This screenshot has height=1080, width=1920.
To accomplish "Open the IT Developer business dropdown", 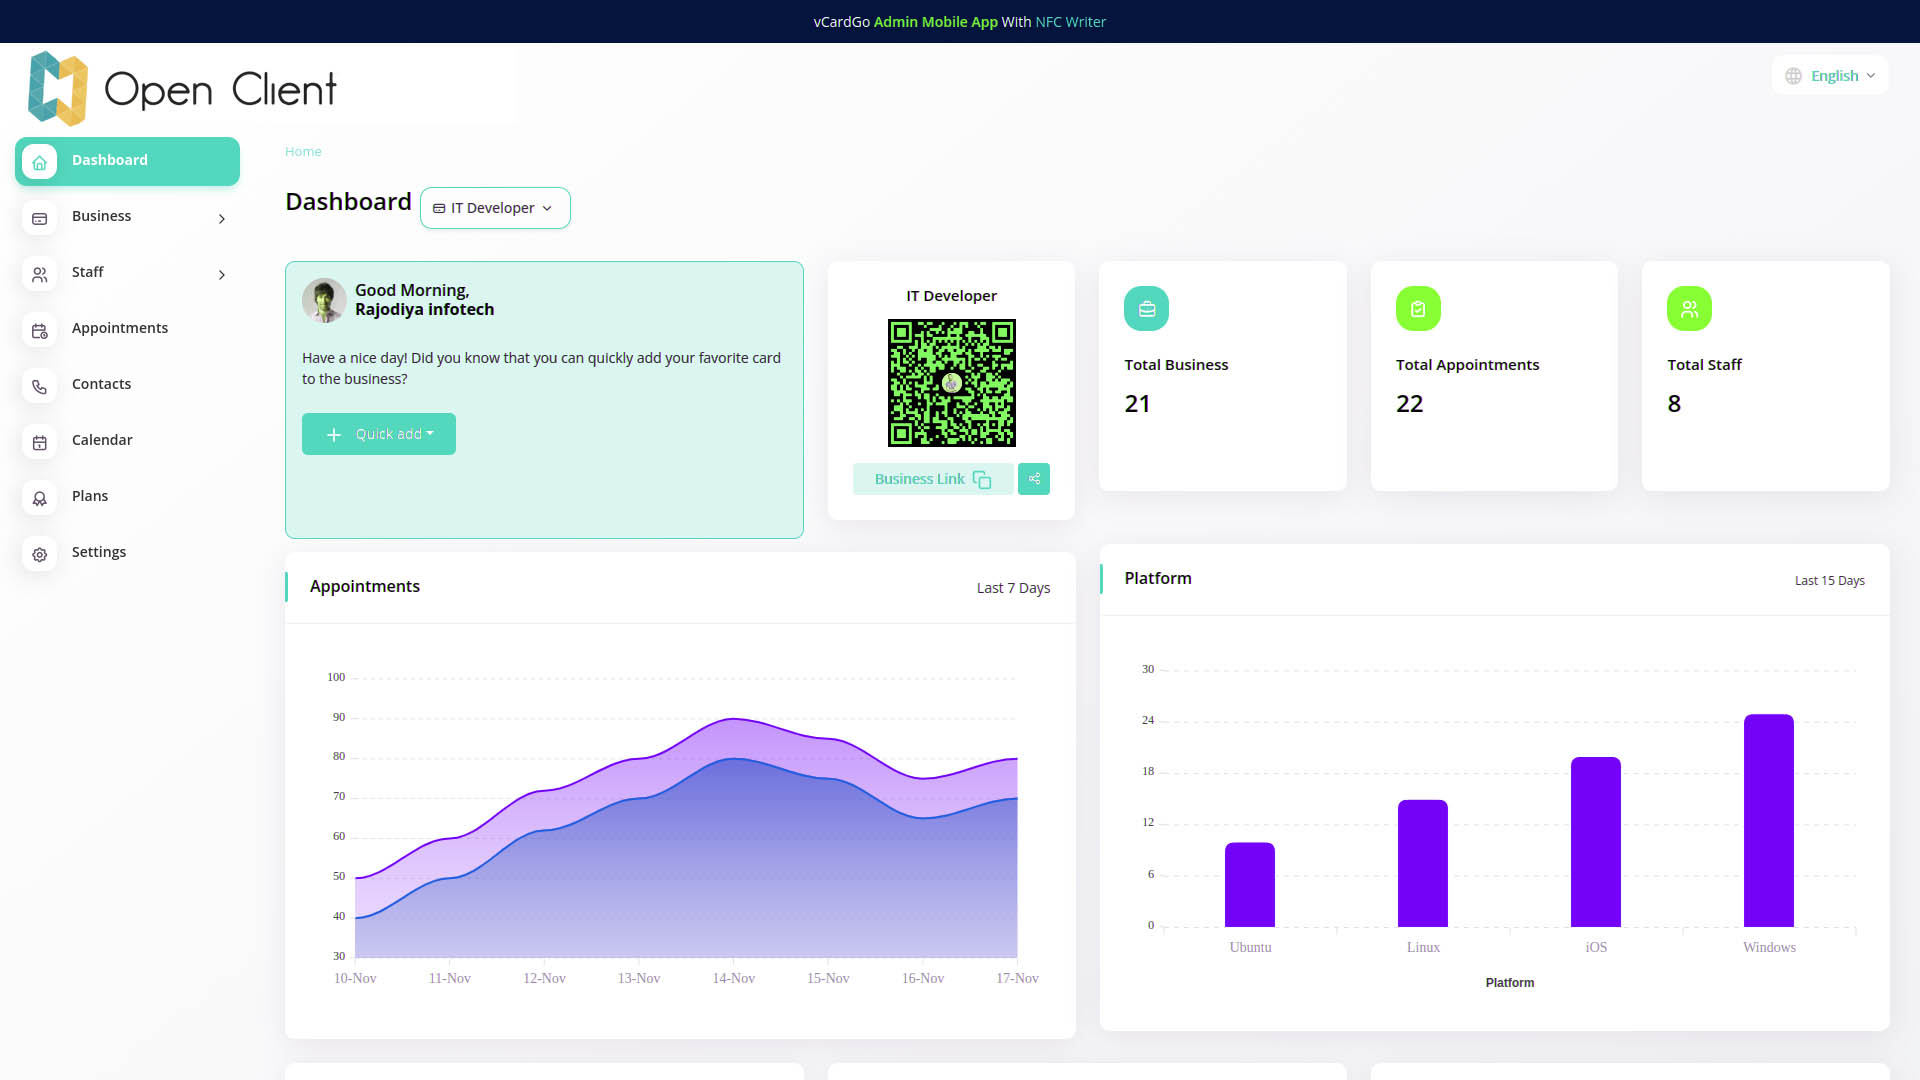I will [x=495, y=208].
